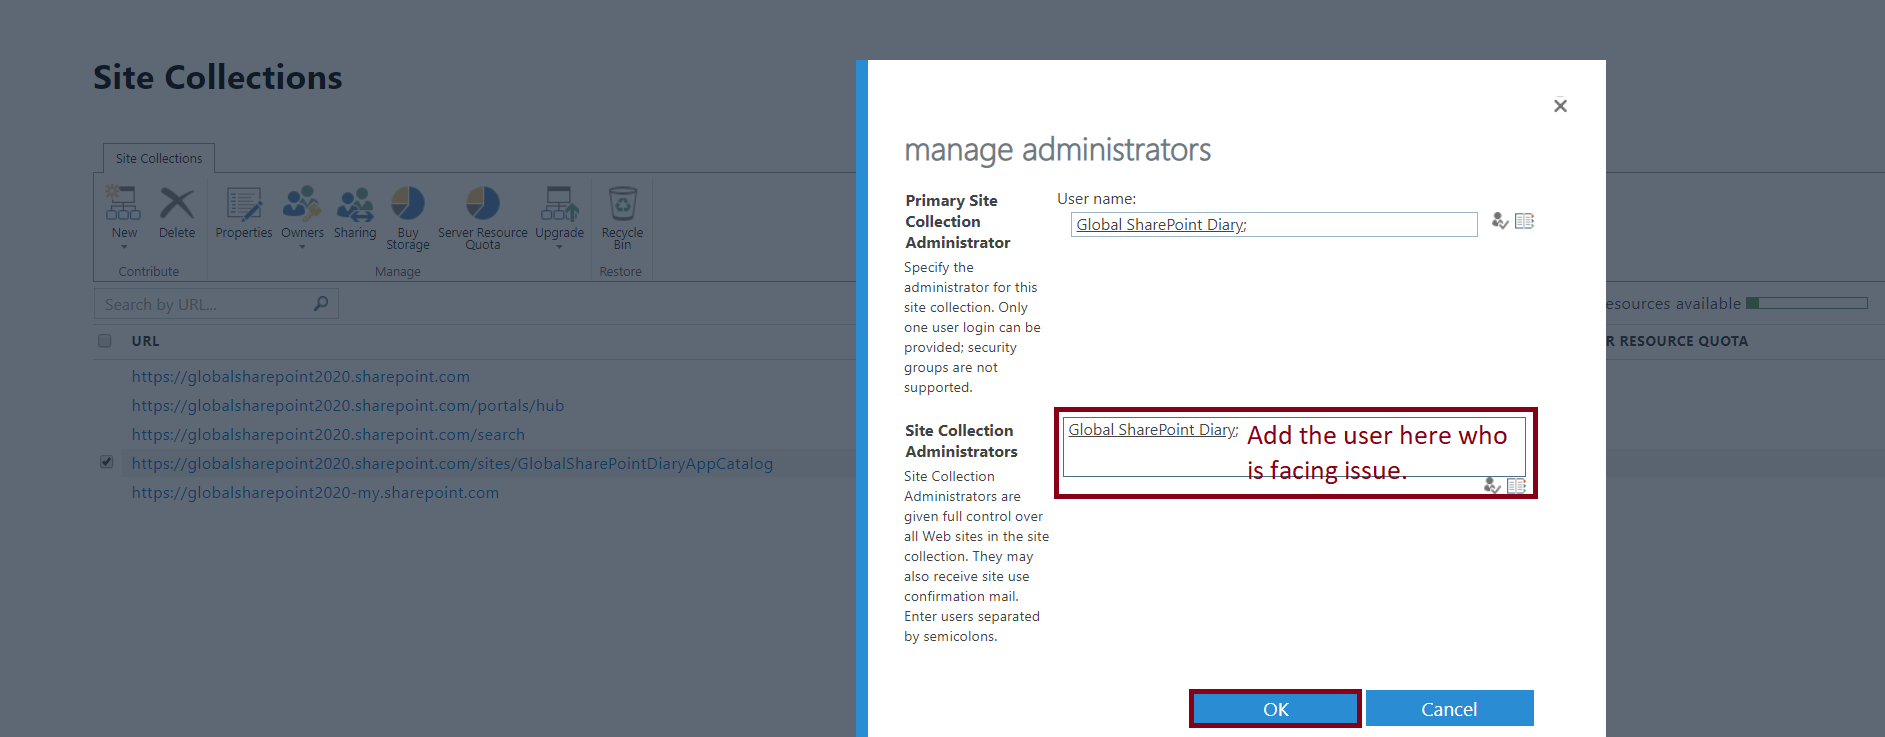Browse address book icon beside Primary Administrator field
Screen dimensions: 1885x737
1524,221
